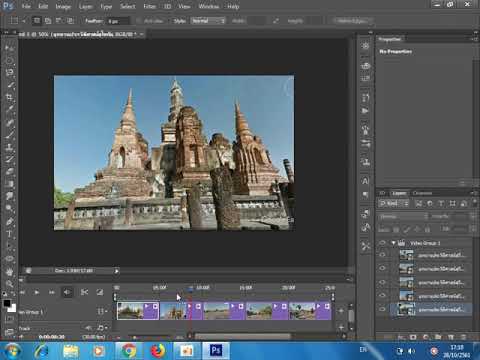This screenshot has width=480, height=360.
Task: Lock transparent pixels in Layers panel
Action: point(396,229)
